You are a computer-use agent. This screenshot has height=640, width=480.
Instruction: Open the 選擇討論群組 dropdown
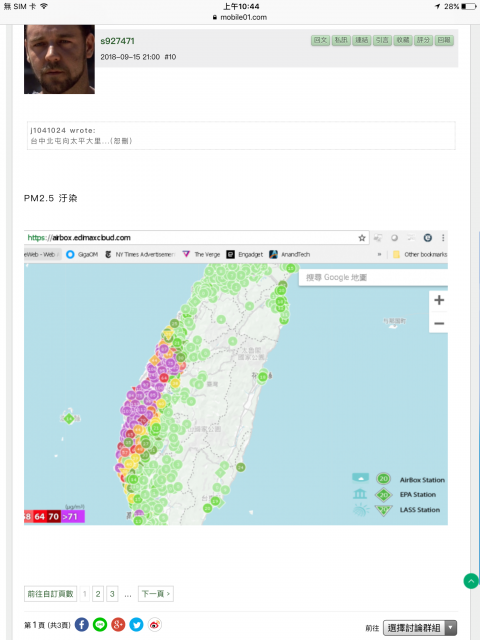[420, 628]
